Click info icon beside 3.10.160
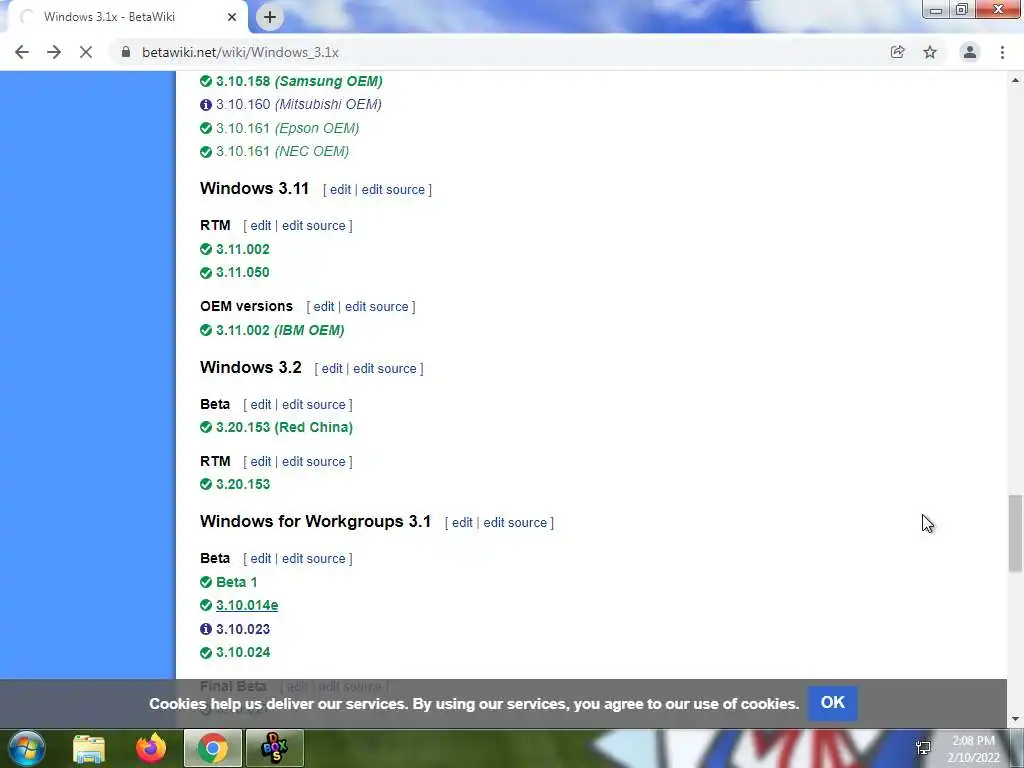1024x768 pixels. pyautogui.click(x=206, y=104)
